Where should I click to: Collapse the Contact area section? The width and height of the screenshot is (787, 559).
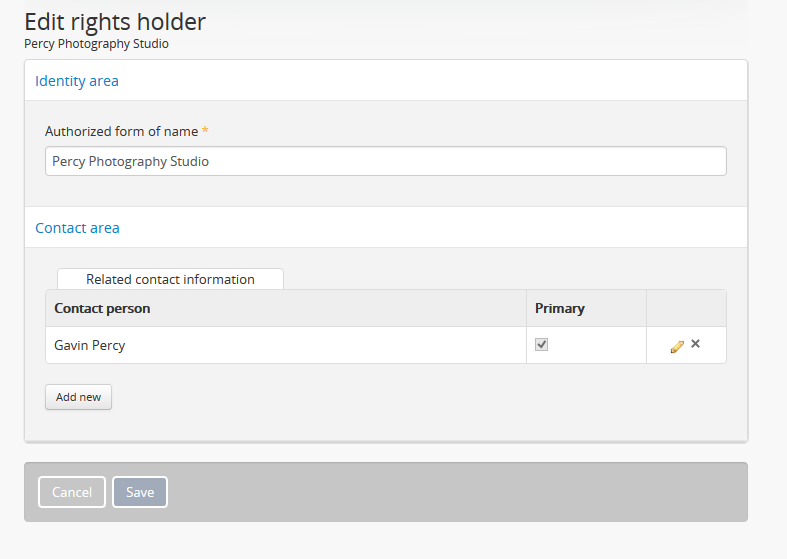point(77,228)
